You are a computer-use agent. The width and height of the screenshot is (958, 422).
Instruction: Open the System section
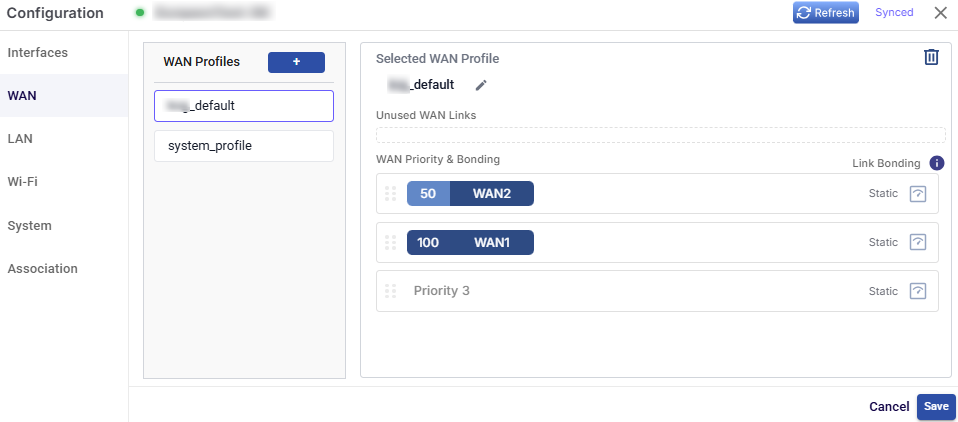pos(30,225)
